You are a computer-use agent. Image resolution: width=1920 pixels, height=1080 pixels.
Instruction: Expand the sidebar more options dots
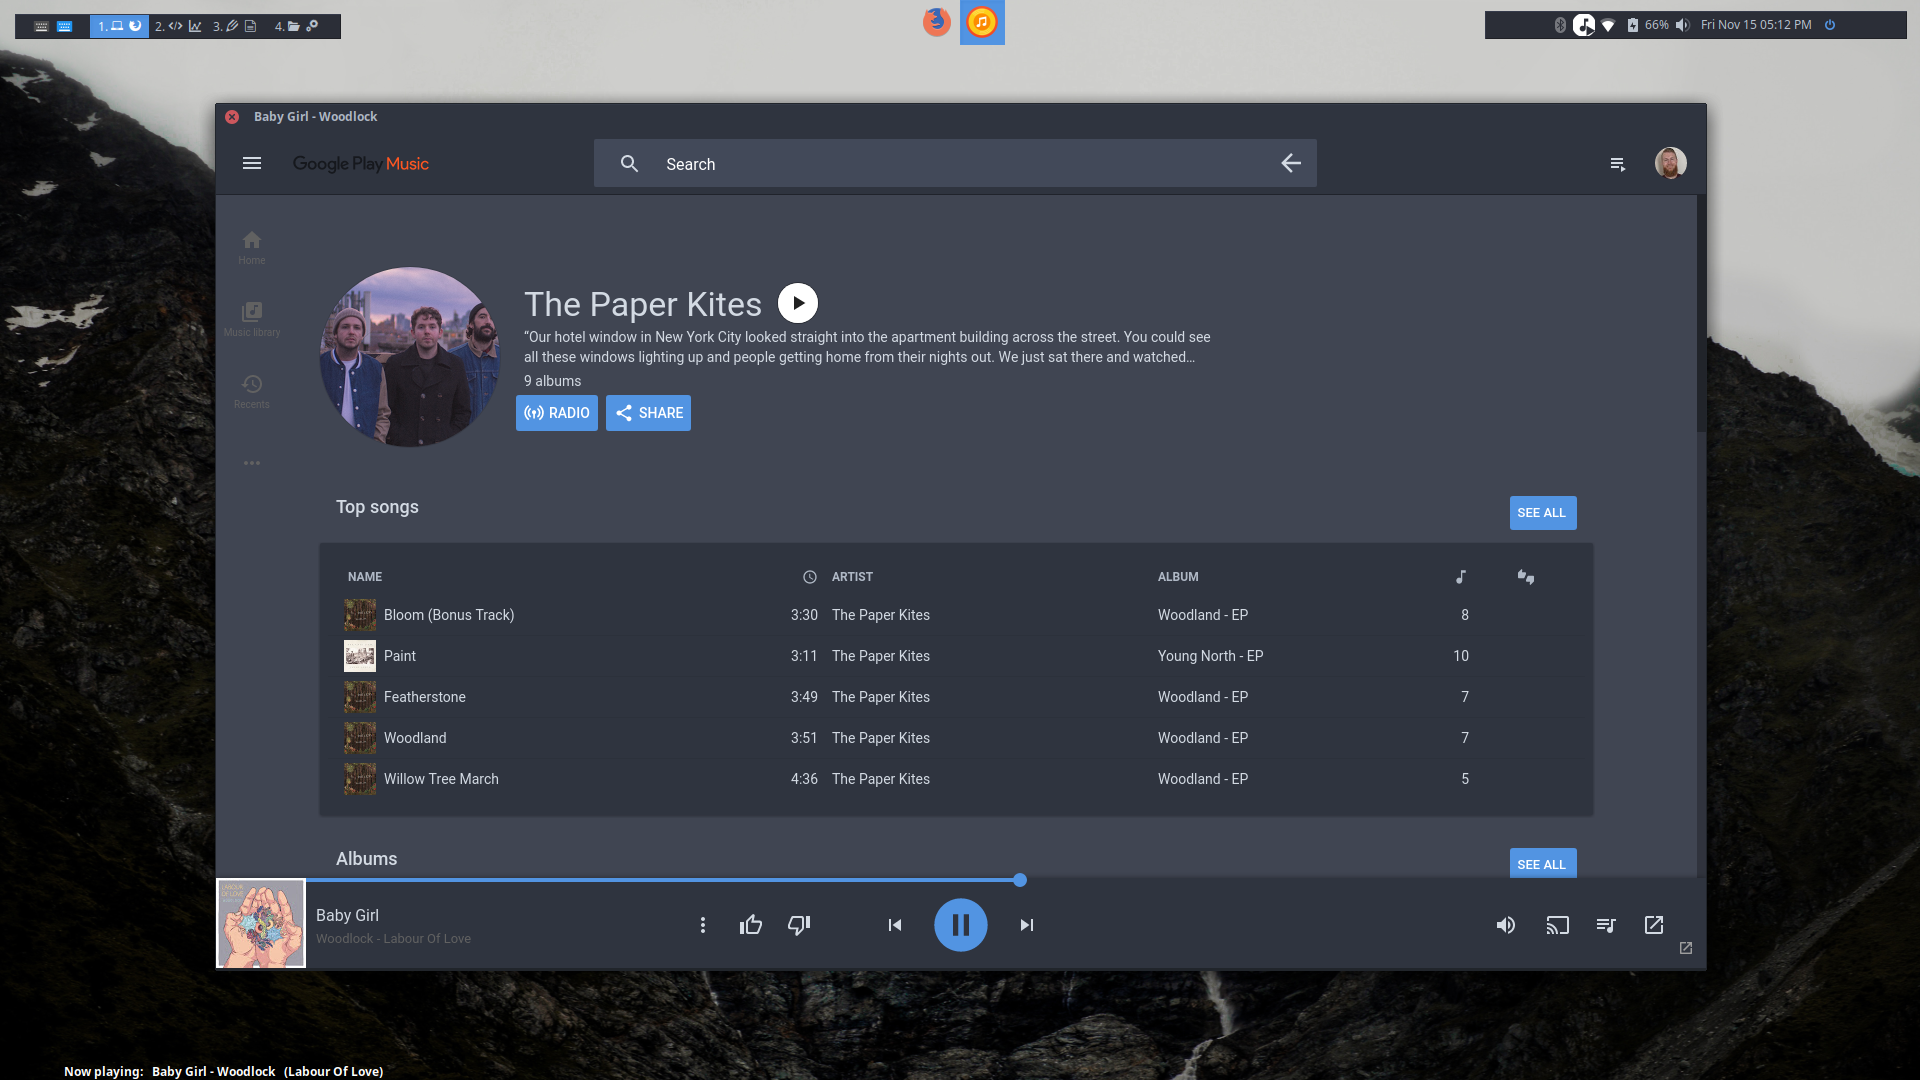click(252, 463)
